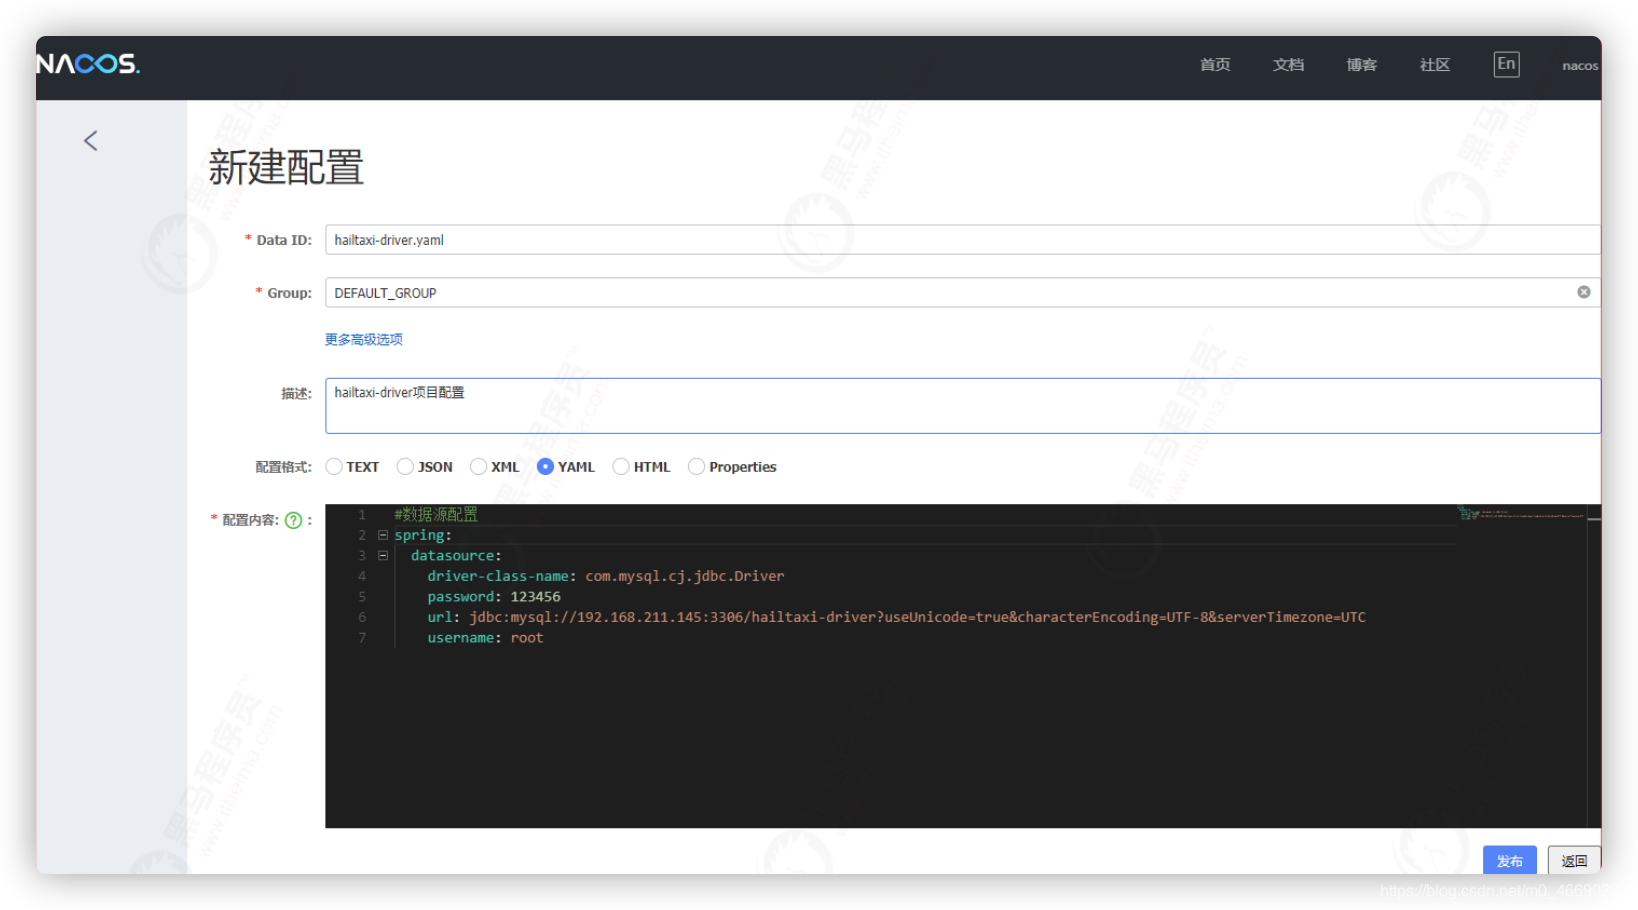Open the help icon next to 配置内容
Image resolution: width=1638 pixels, height=910 pixels.
click(293, 520)
